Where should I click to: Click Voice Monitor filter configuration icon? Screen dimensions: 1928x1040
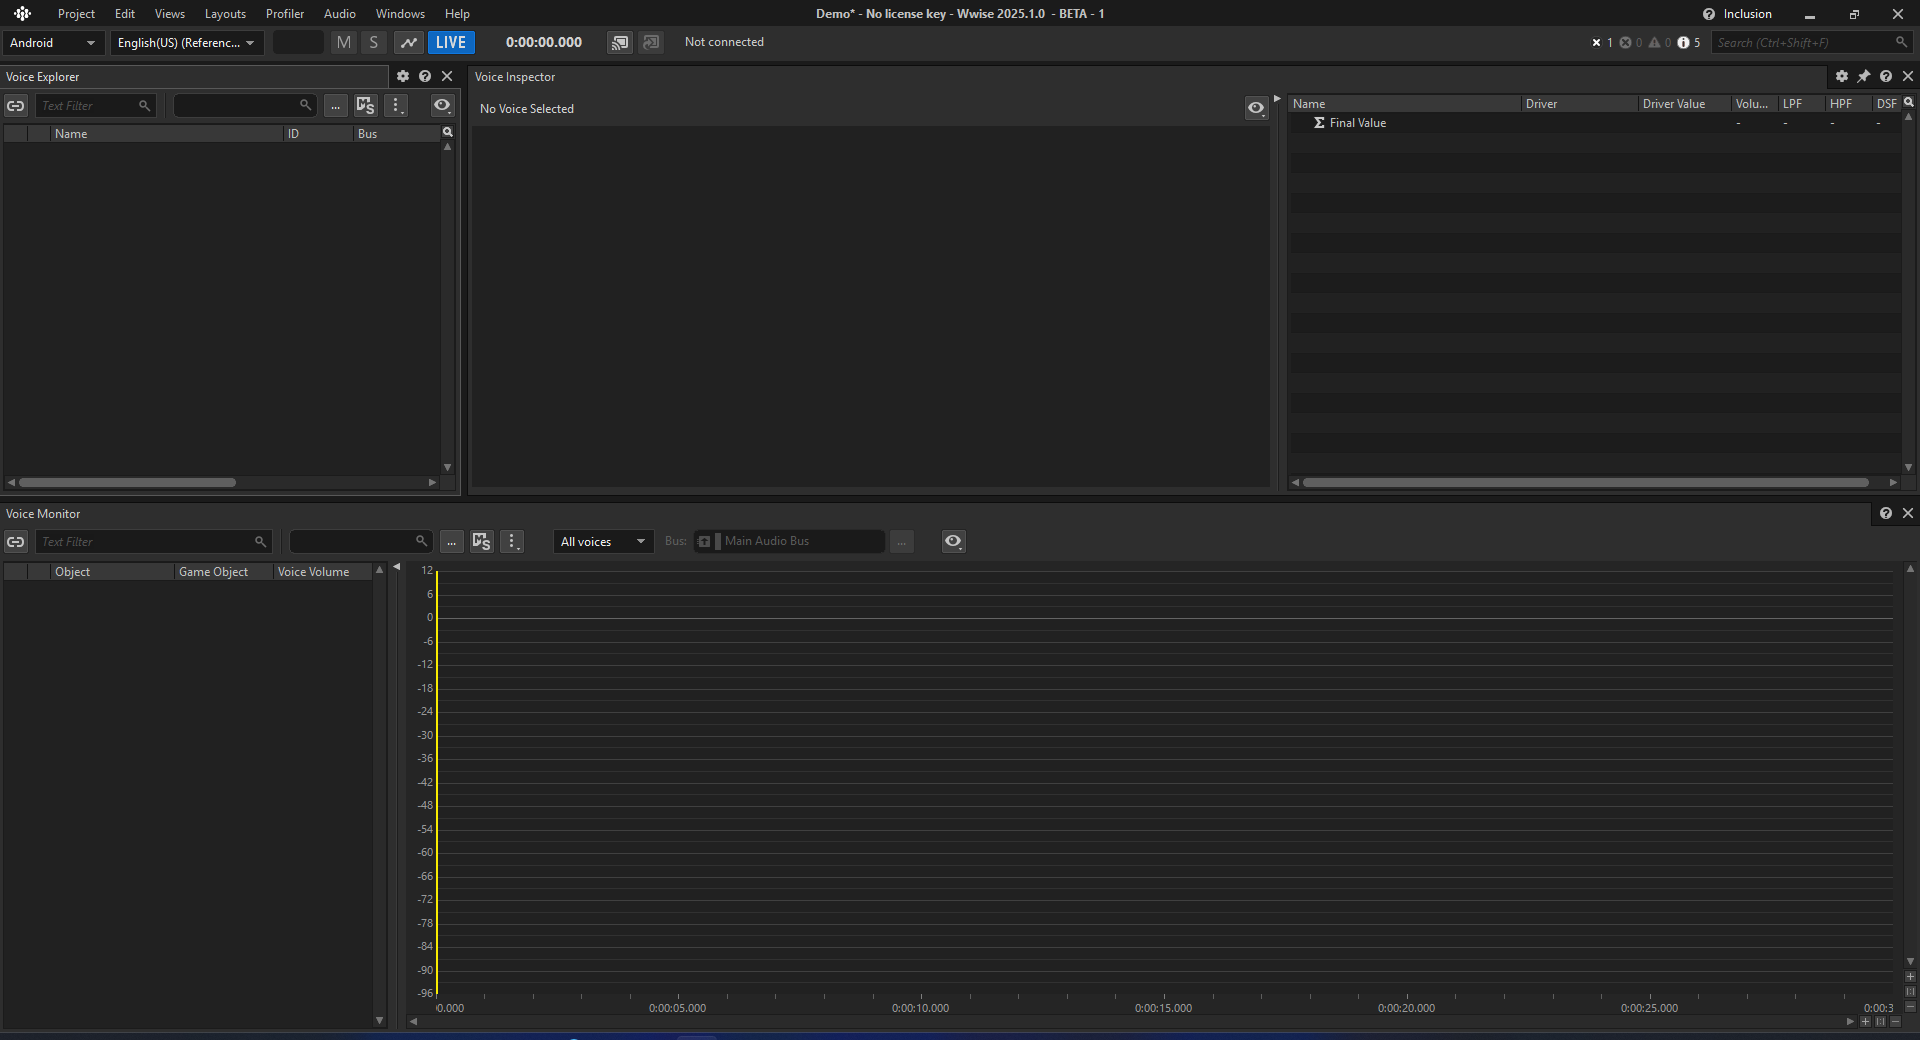tap(482, 541)
